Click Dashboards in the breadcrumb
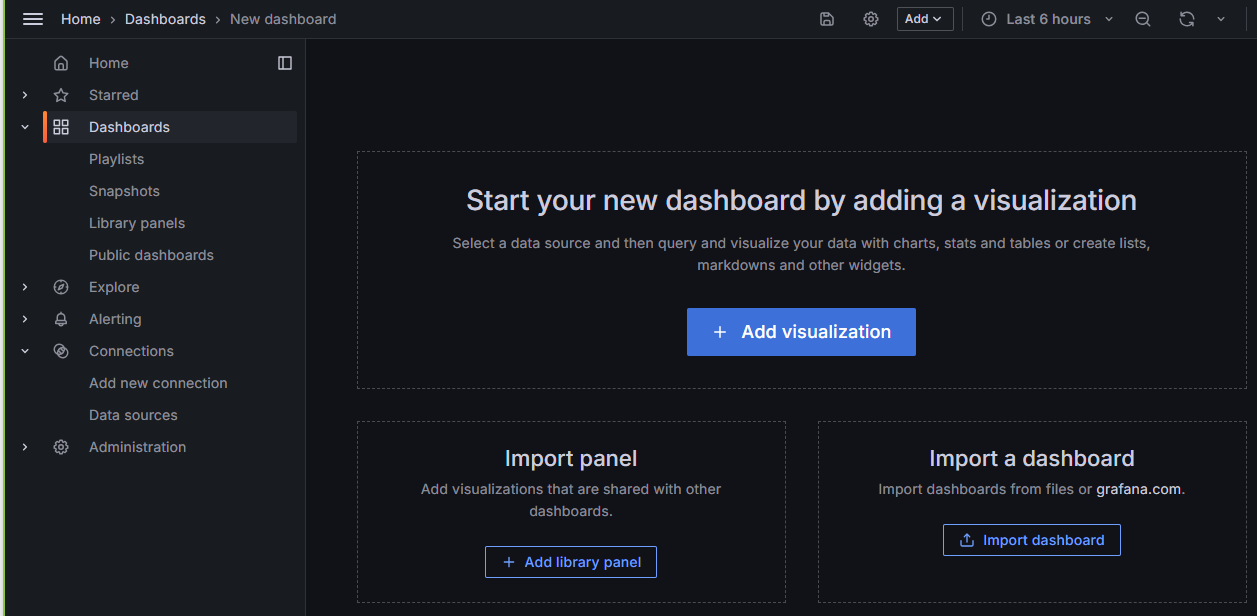Screen dimensions: 1257x616 pyautogui.click(x=165, y=19)
